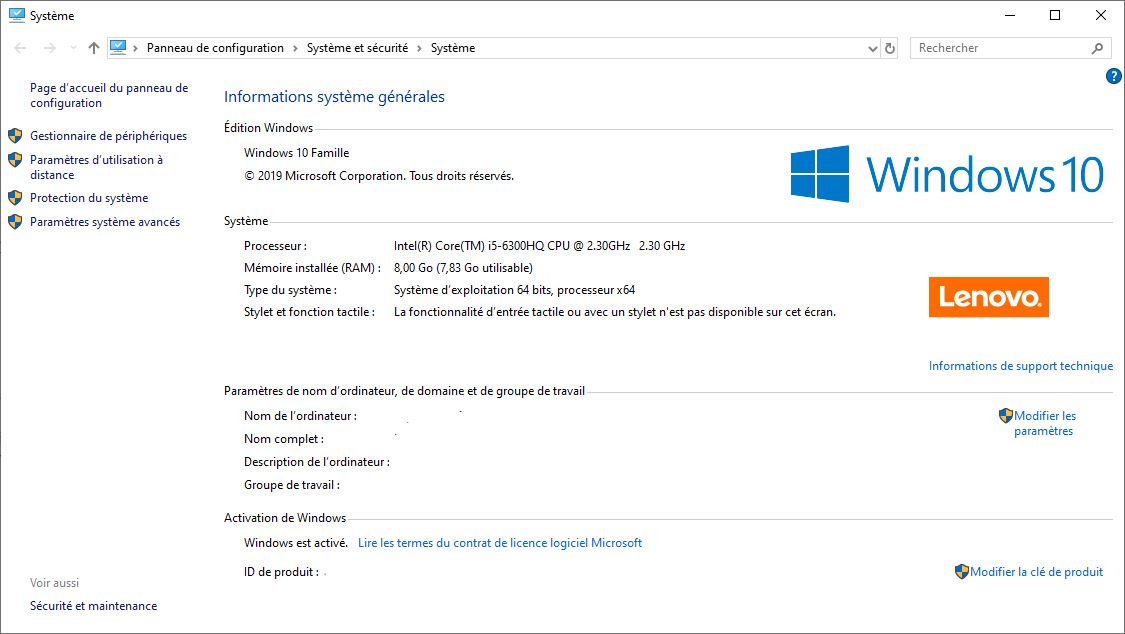Screen dimensions: 1125x634
Task: Select Système et sécurité in the breadcrumb
Action: (x=357, y=48)
